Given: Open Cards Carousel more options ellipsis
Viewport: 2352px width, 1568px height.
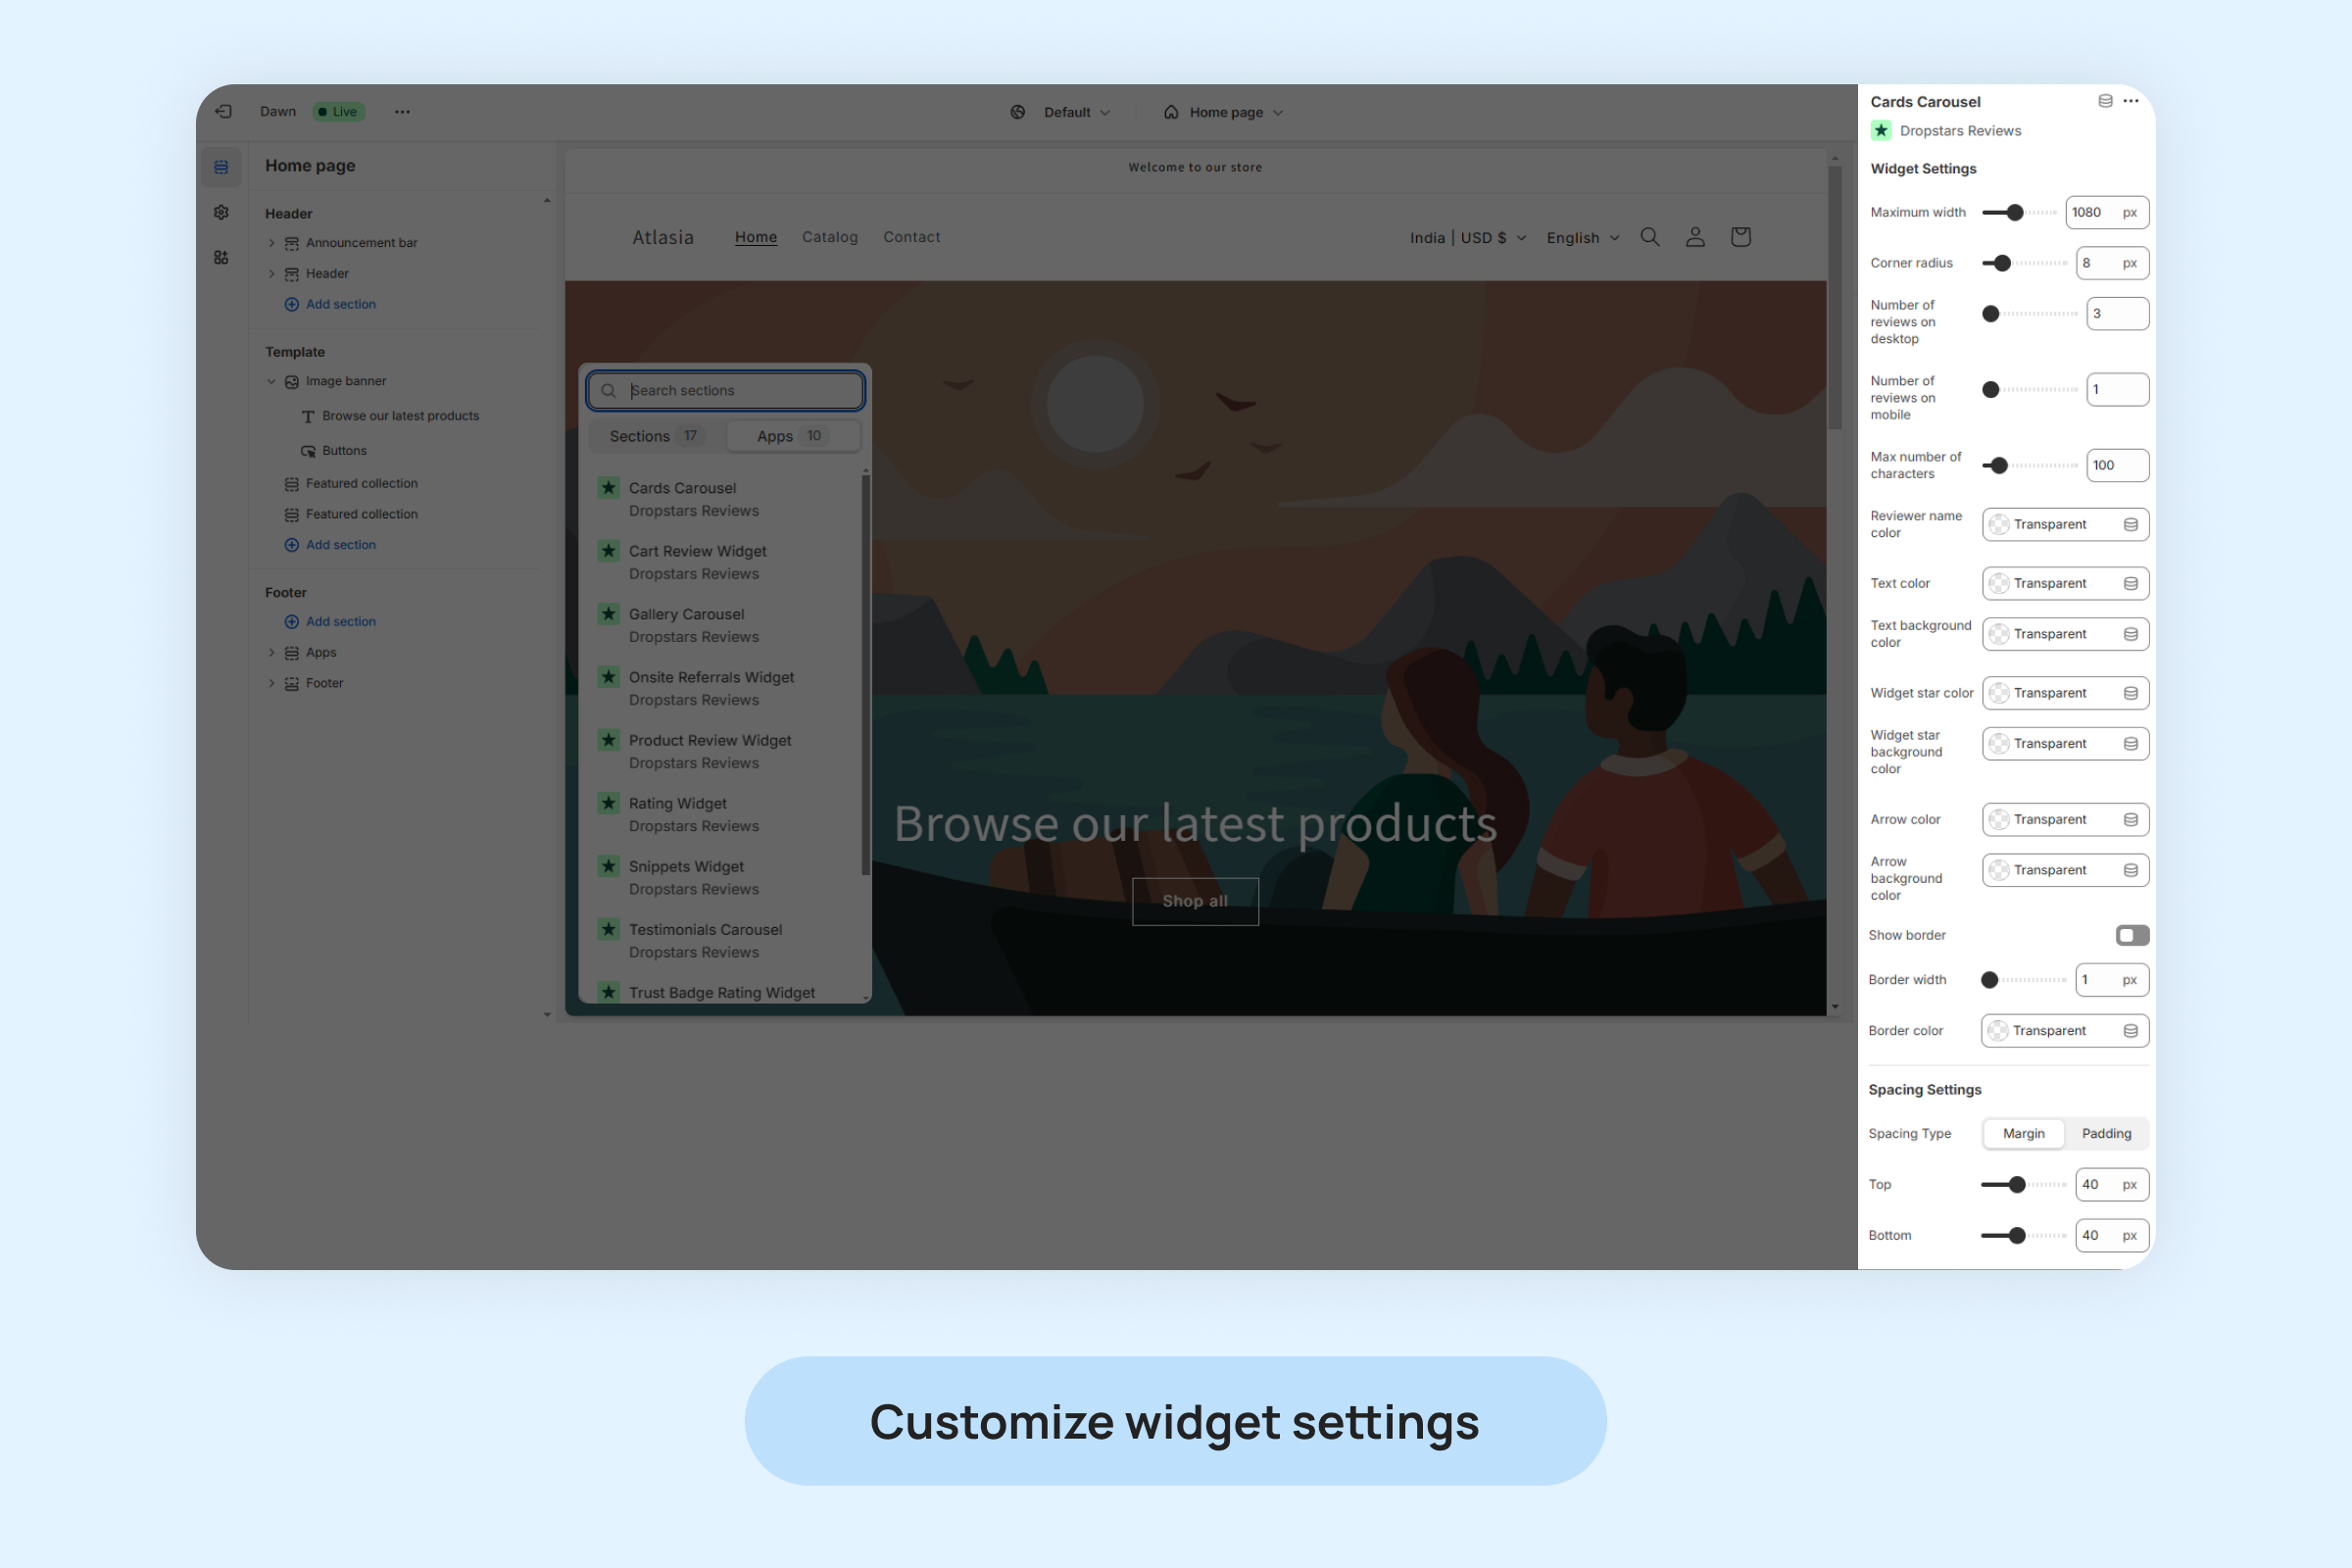Looking at the screenshot, I should (x=2131, y=101).
